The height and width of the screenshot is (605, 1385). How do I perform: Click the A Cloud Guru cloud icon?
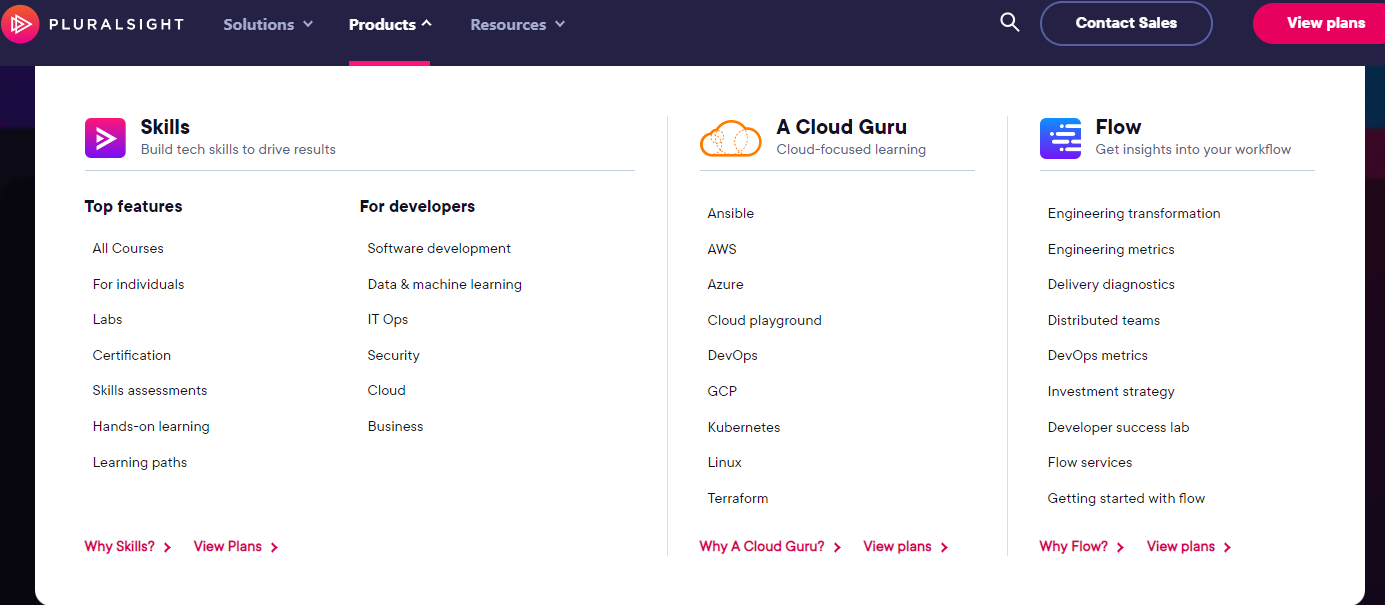pyautogui.click(x=731, y=138)
